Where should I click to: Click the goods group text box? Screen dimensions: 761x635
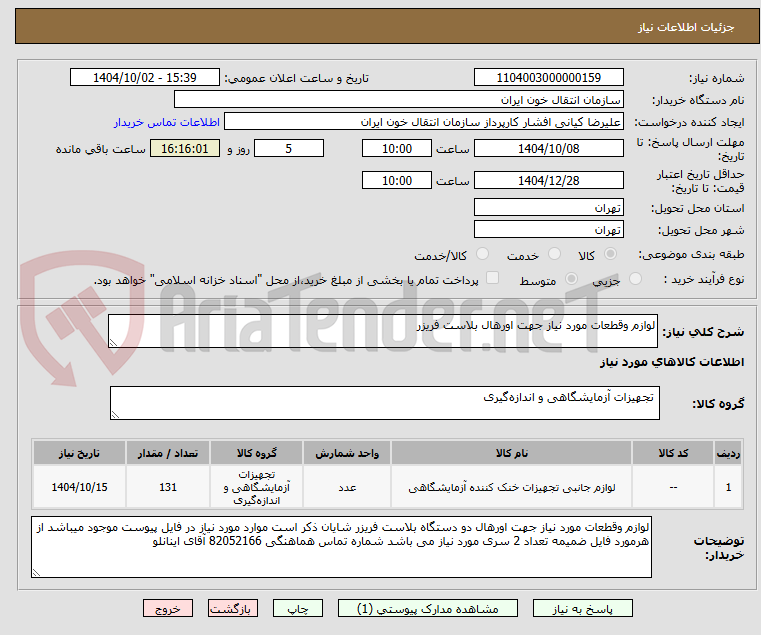[384, 403]
